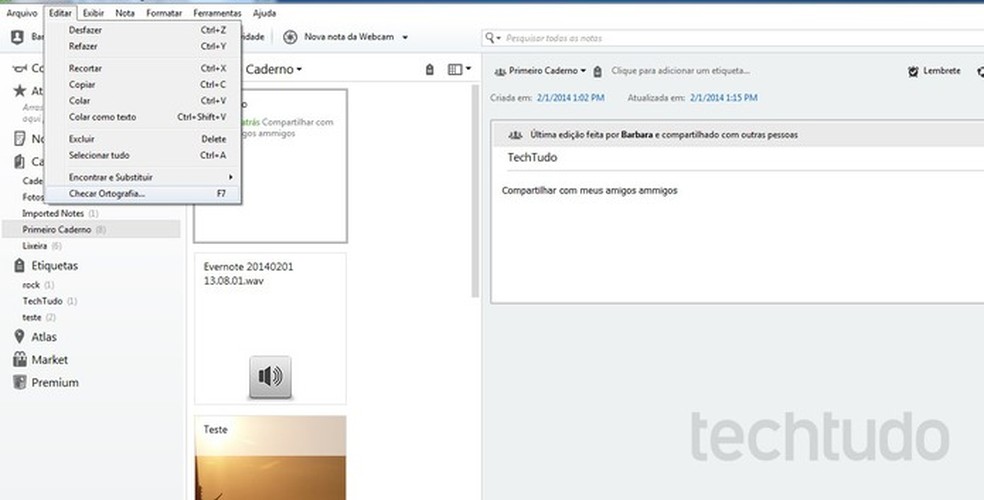This screenshot has width=984, height=500.
Task: Focus the Pesquisar todas as notas field
Action: [744, 38]
